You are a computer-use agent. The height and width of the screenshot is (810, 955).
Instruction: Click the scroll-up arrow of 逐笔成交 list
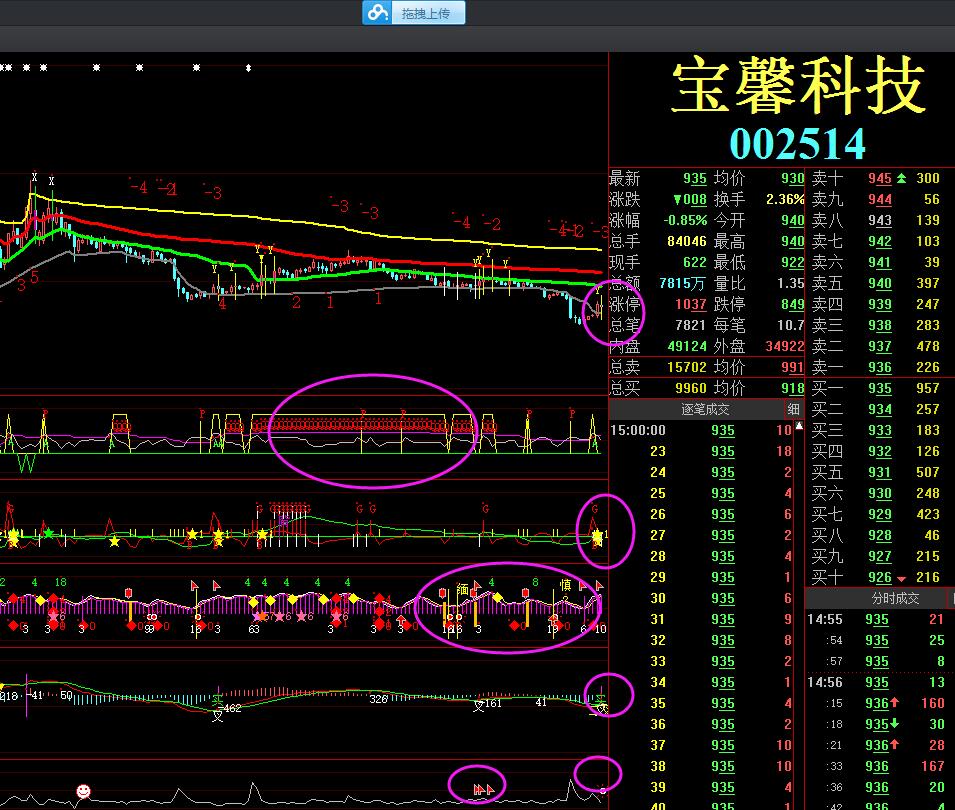(x=798, y=426)
